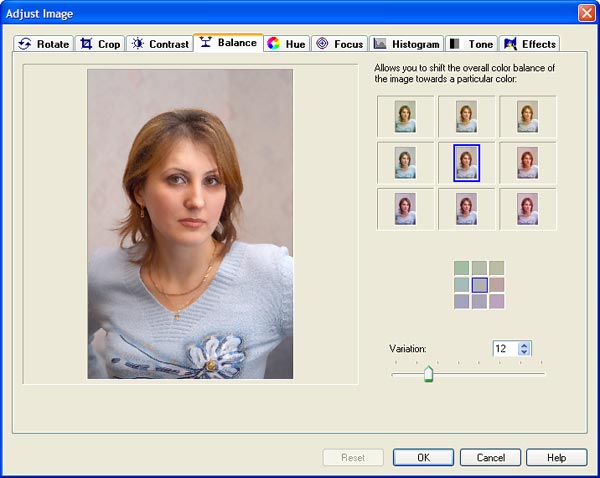Screen dimensions: 600x478
Task: Click the large portrait preview image
Action: coord(190,224)
